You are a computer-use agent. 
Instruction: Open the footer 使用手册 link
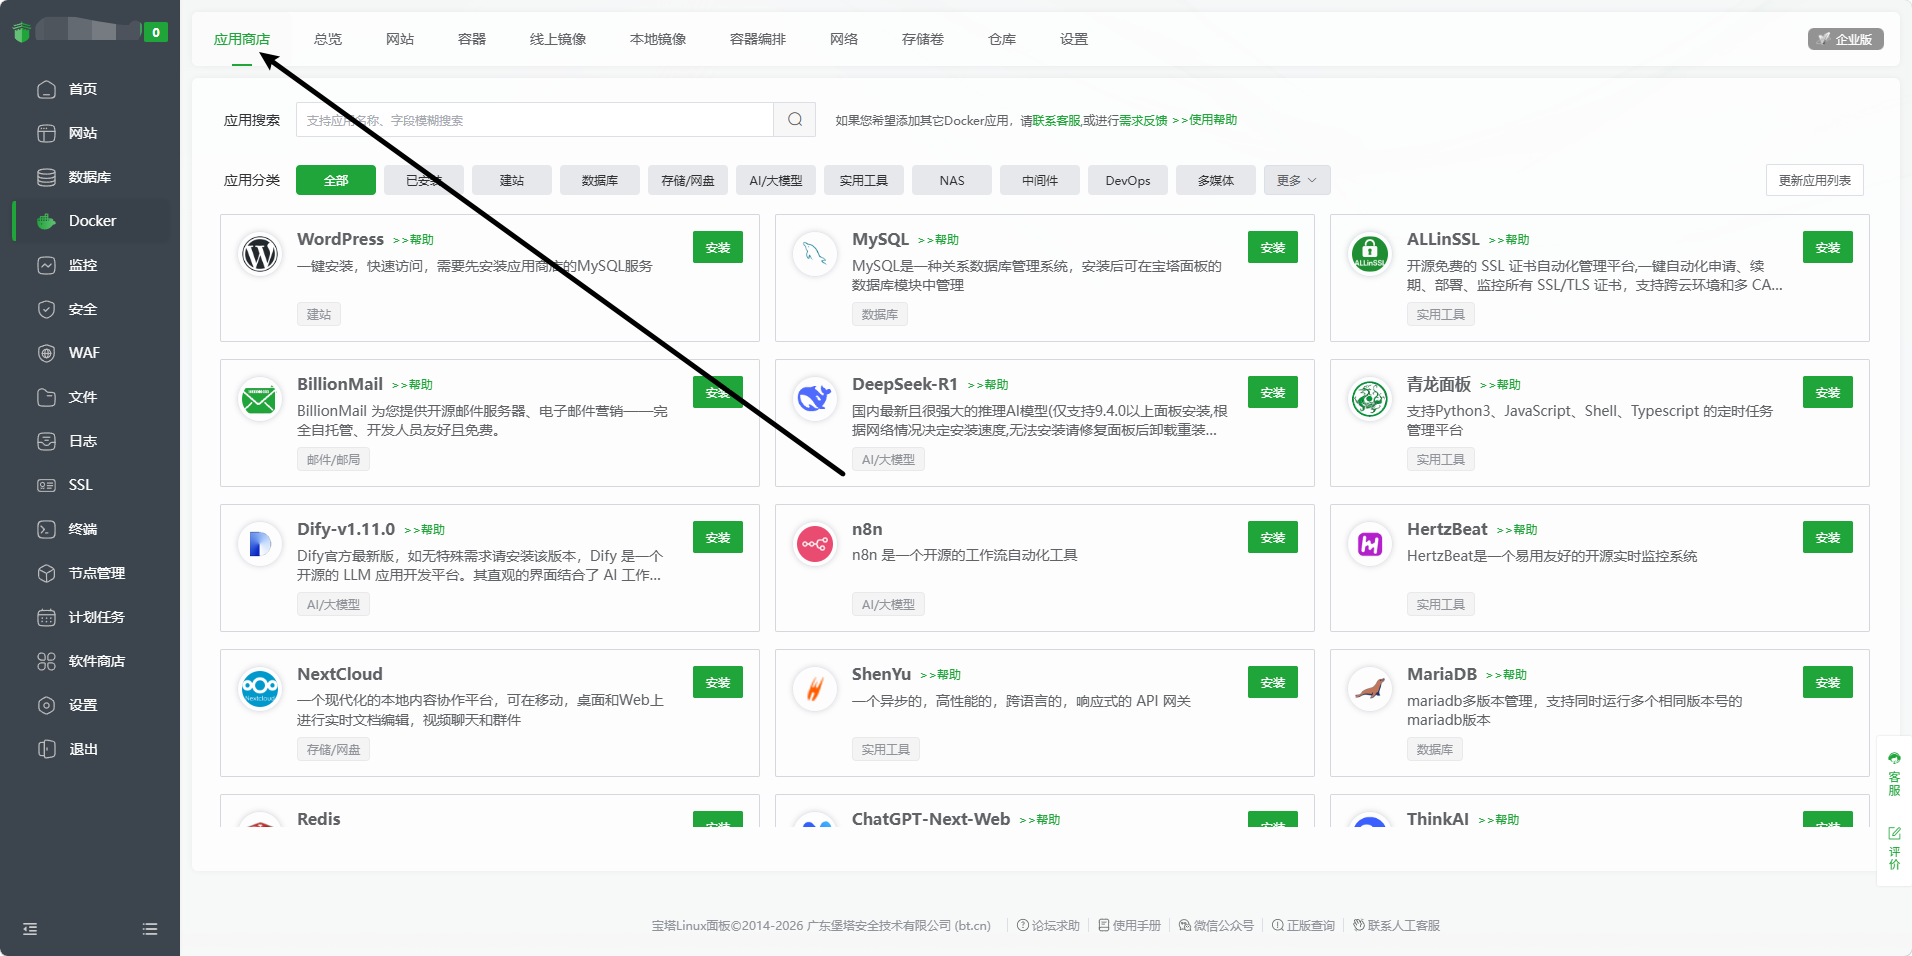tap(1129, 926)
